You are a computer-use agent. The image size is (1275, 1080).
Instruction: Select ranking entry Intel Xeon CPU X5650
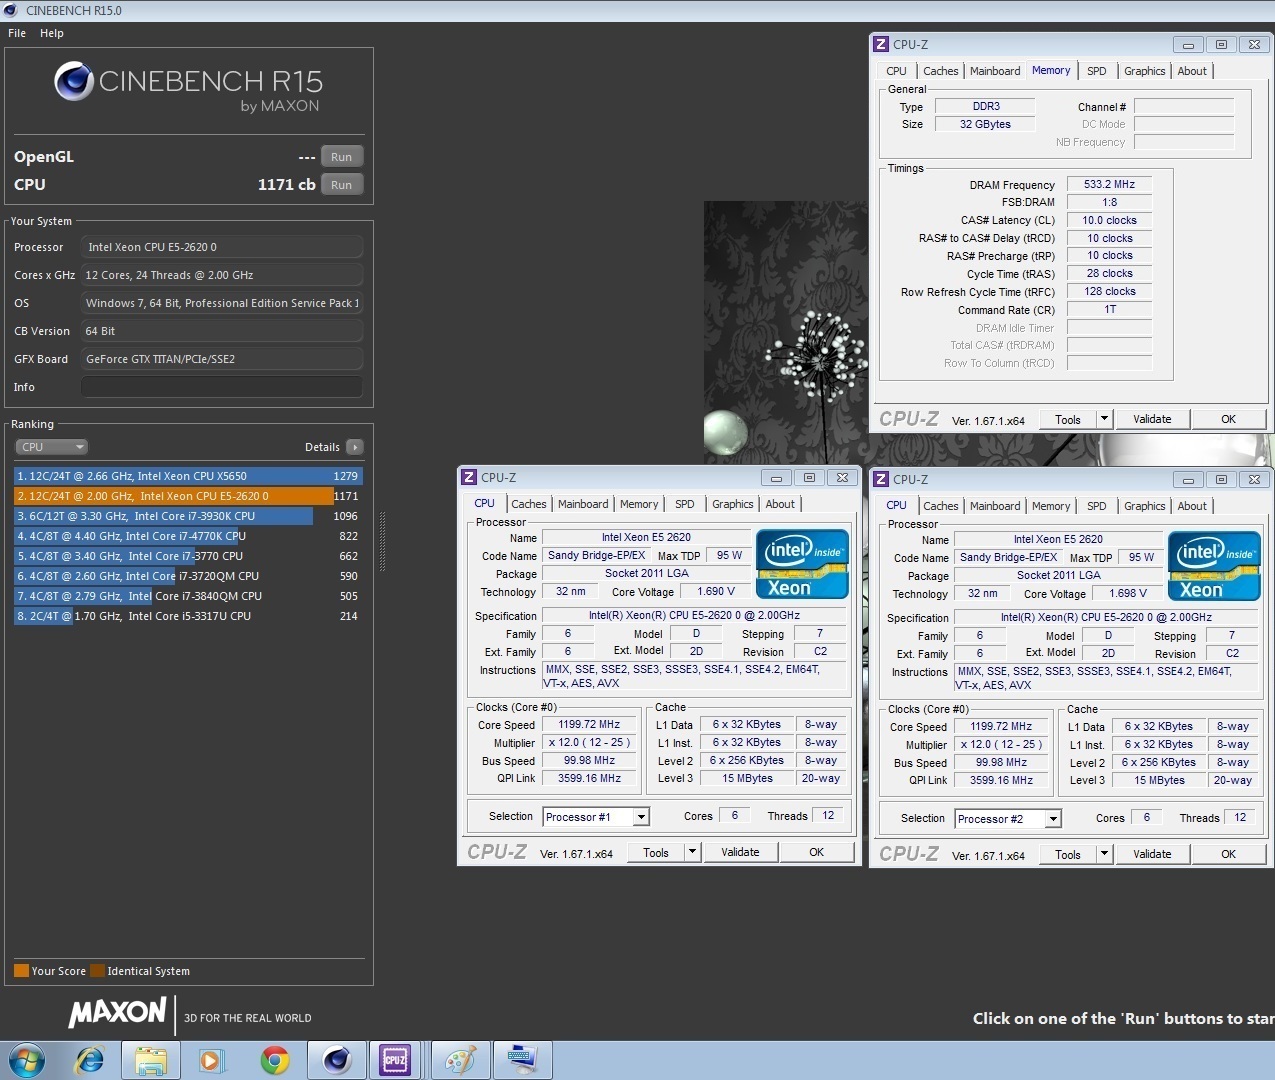(188, 476)
